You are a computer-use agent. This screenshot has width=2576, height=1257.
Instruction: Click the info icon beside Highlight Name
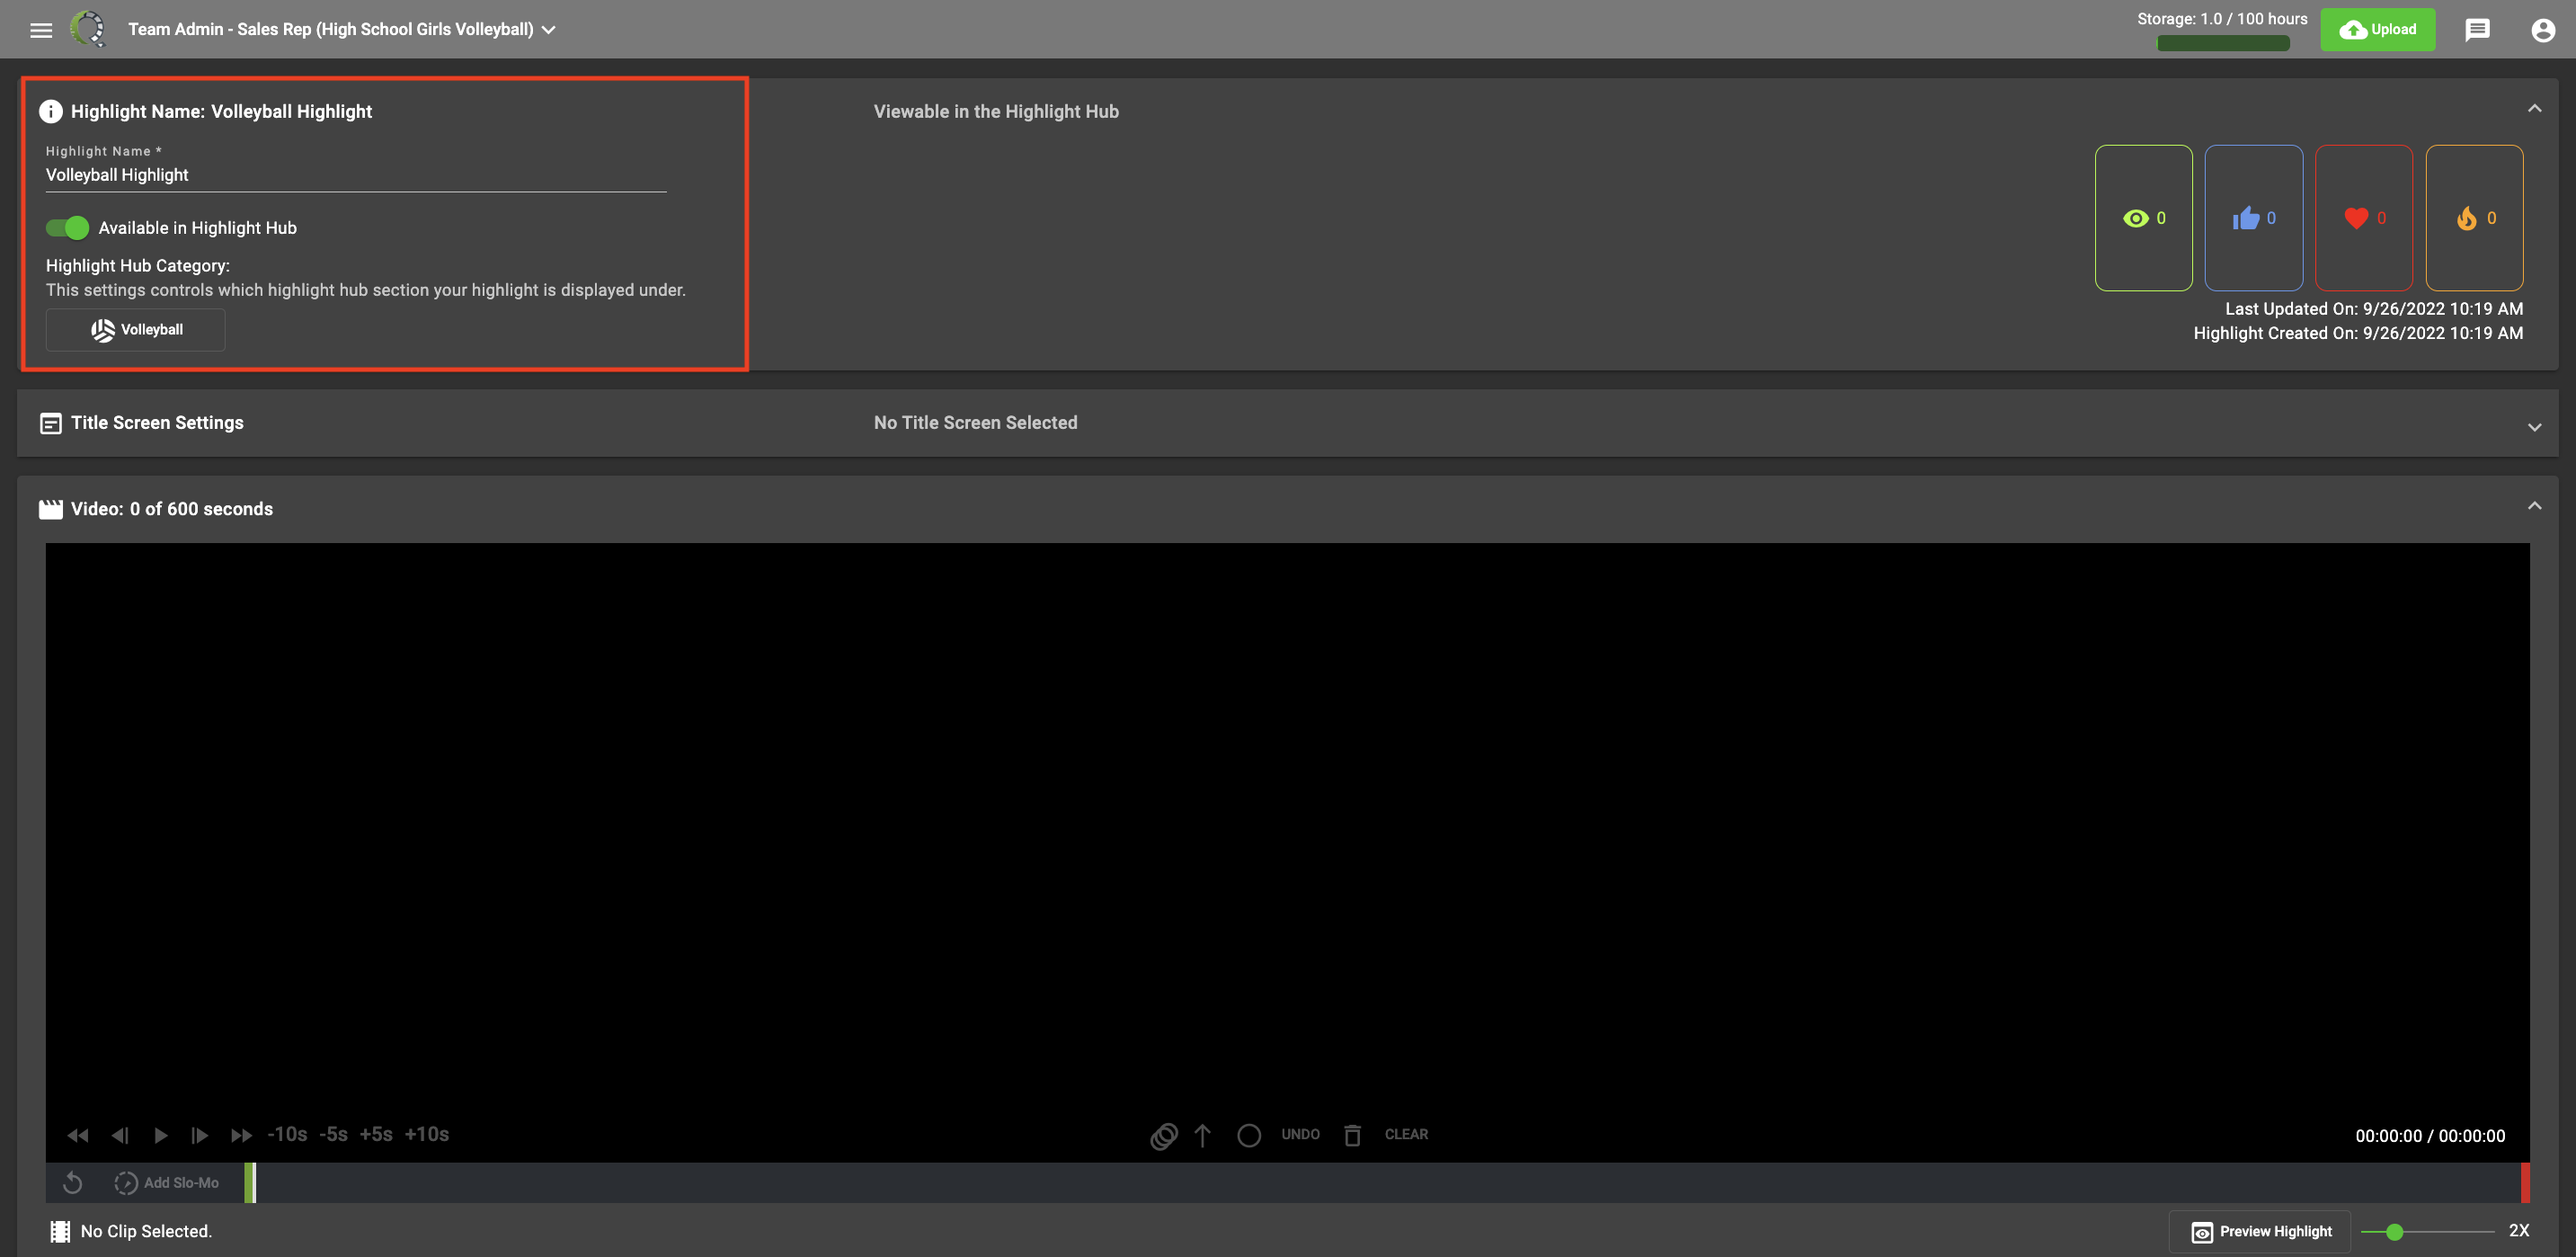pyautogui.click(x=51, y=112)
